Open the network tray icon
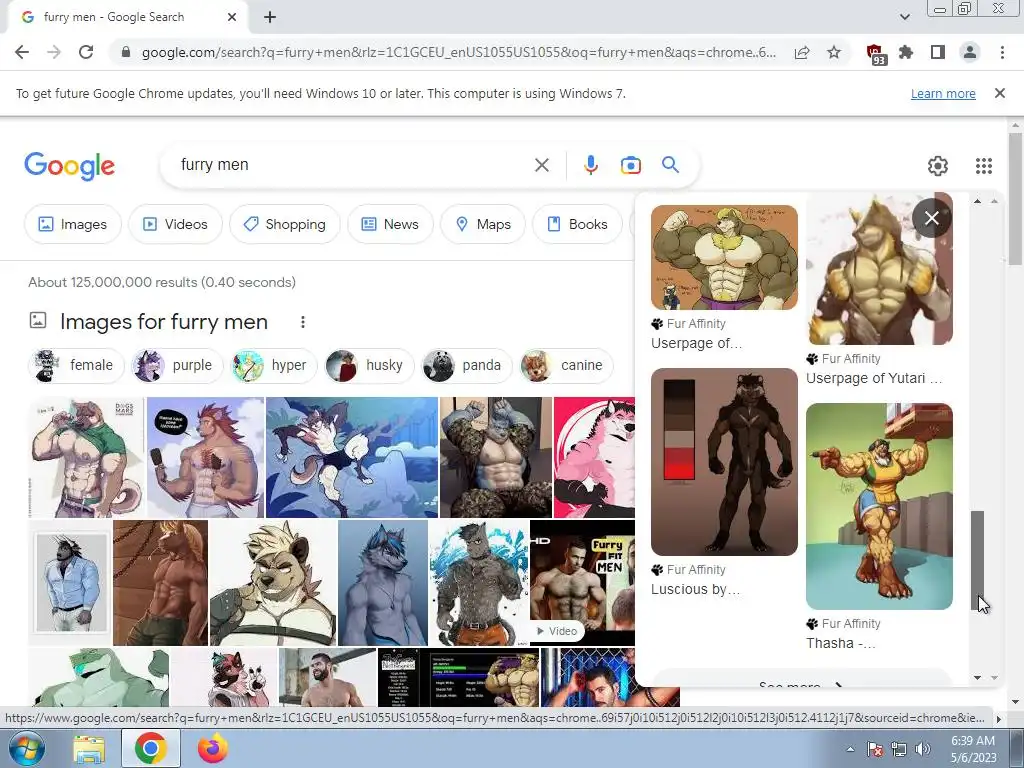The width and height of the screenshot is (1024, 768). tap(899, 749)
